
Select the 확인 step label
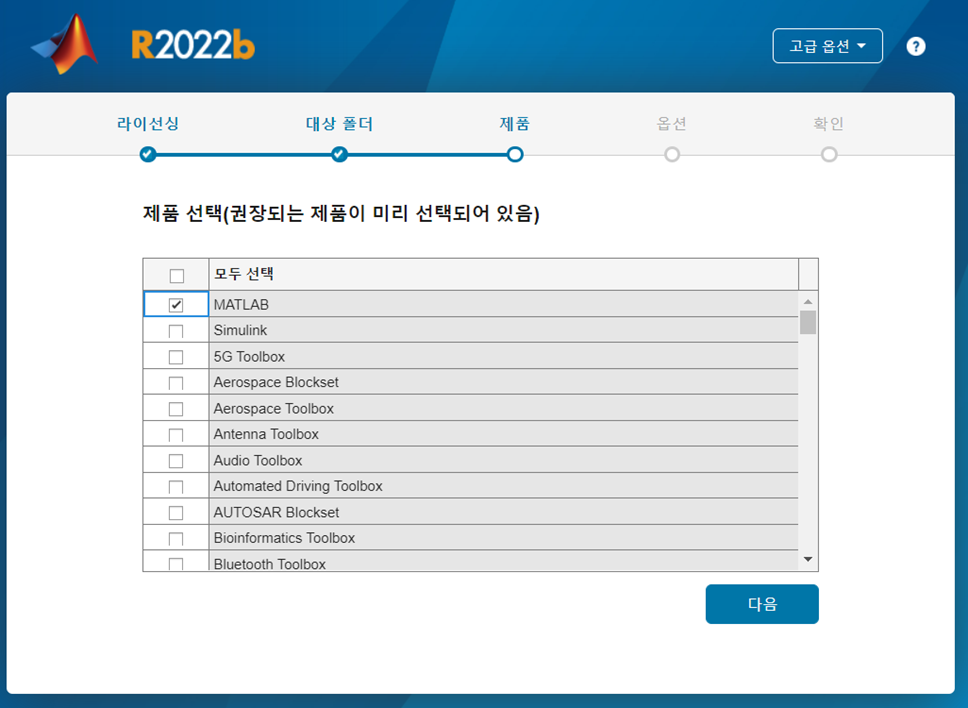(828, 123)
